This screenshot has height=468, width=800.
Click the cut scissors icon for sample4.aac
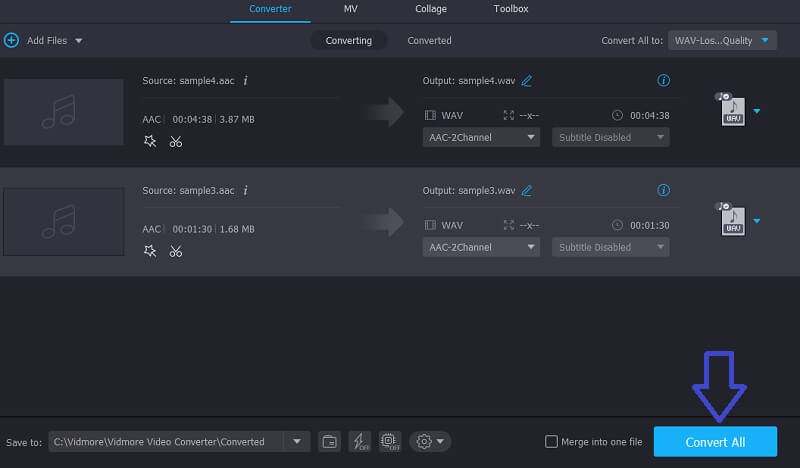click(x=176, y=142)
